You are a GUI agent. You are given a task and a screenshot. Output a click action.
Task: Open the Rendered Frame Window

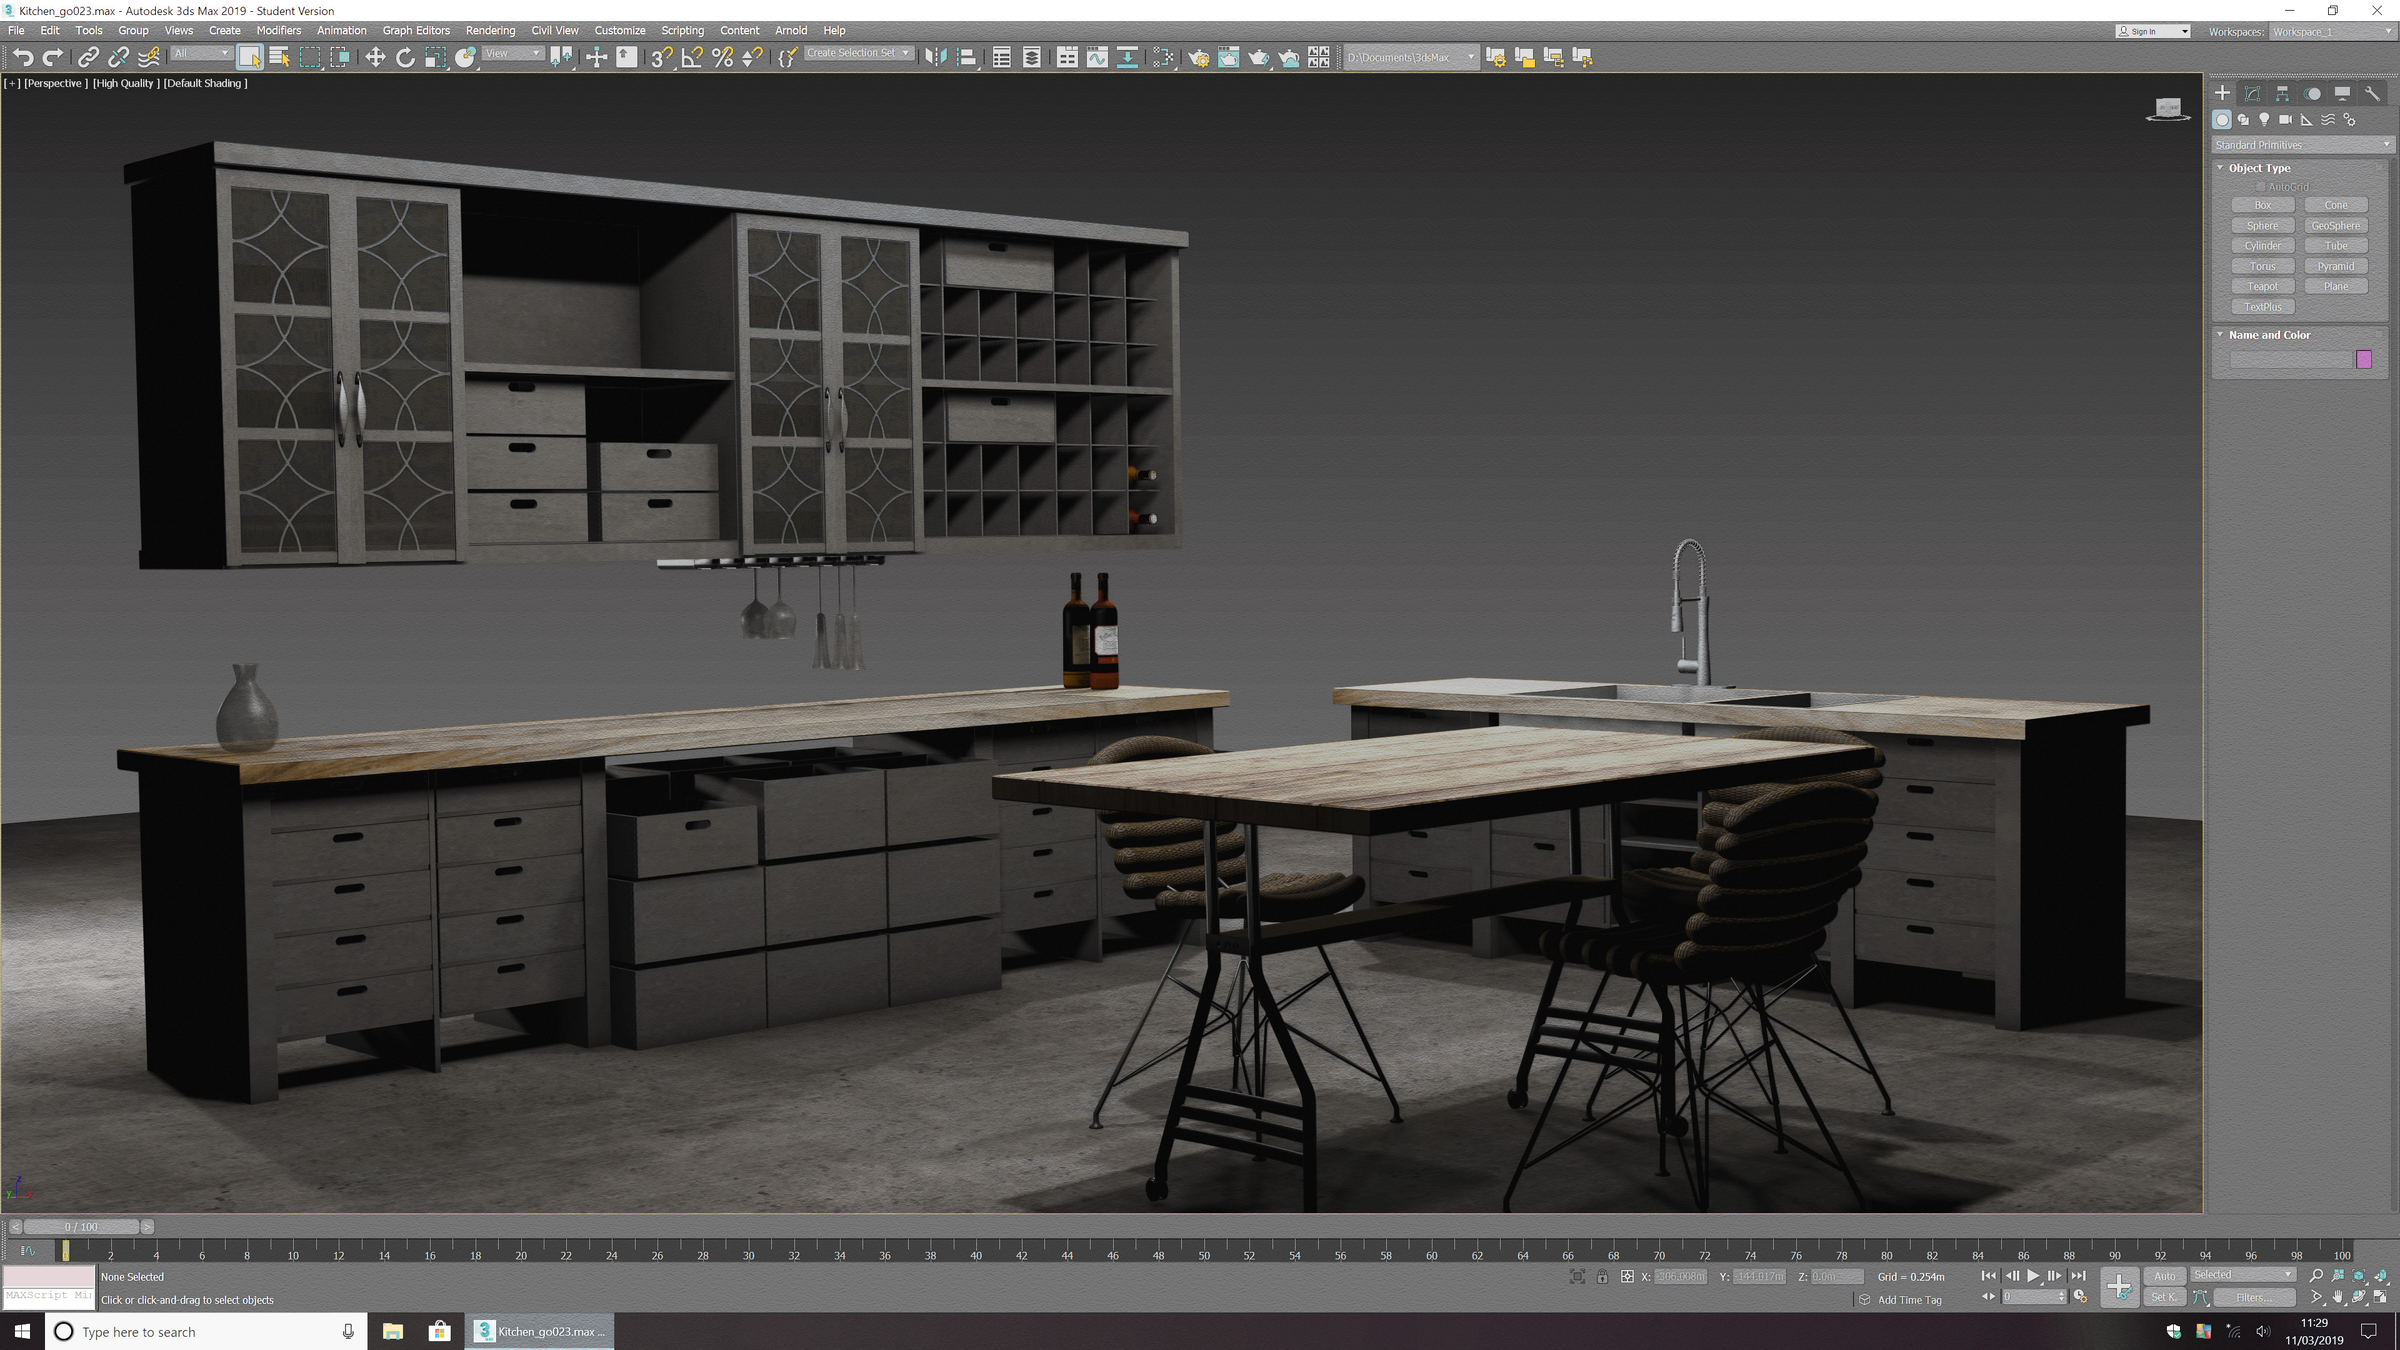click(1228, 57)
